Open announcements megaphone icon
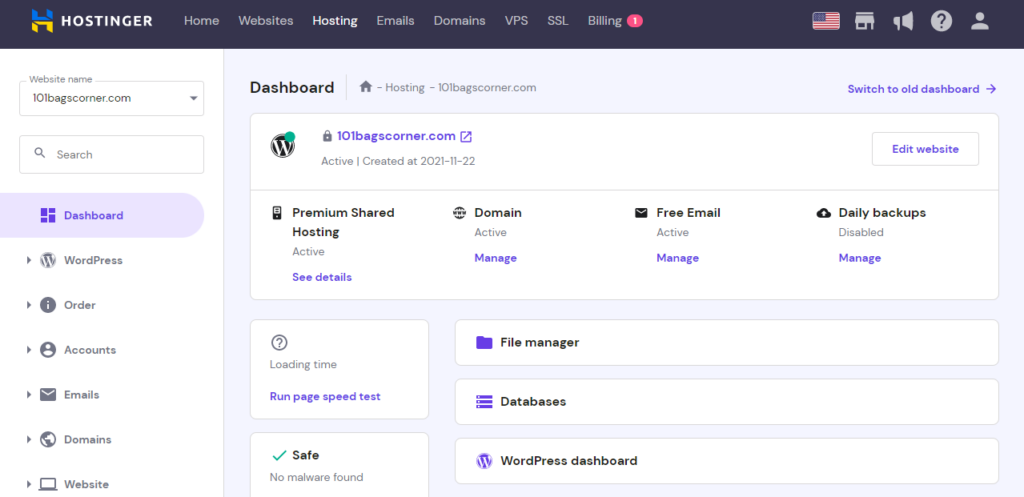This screenshot has height=497, width=1024. coord(903,21)
